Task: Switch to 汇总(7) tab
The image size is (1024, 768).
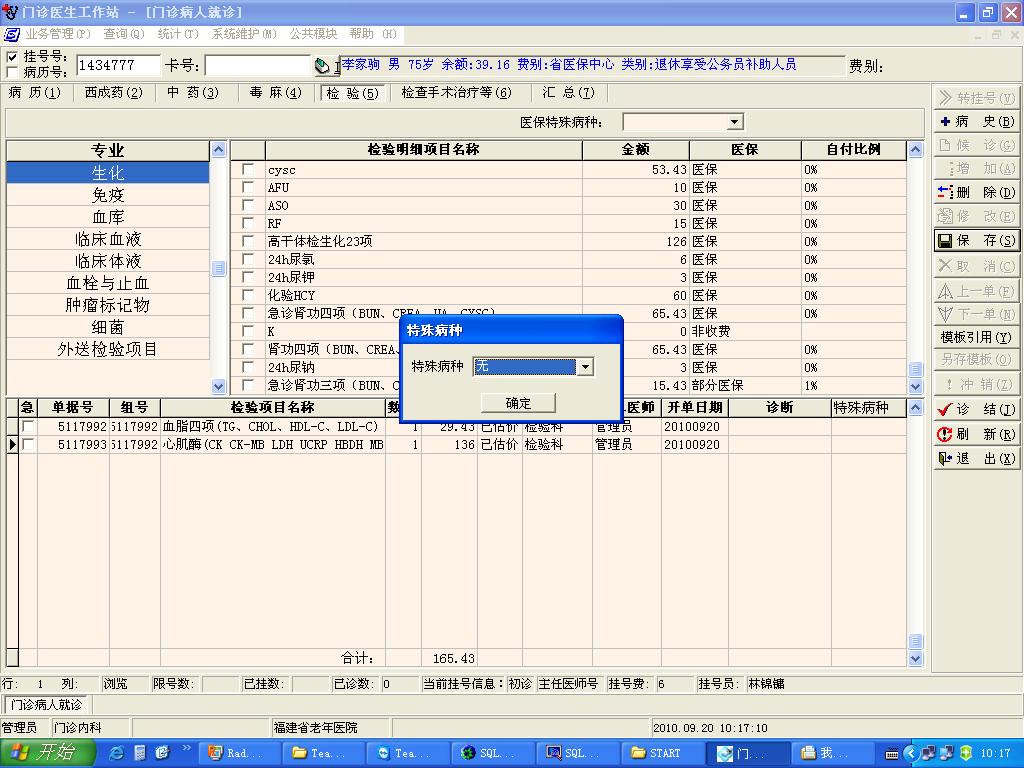Action: point(569,93)
